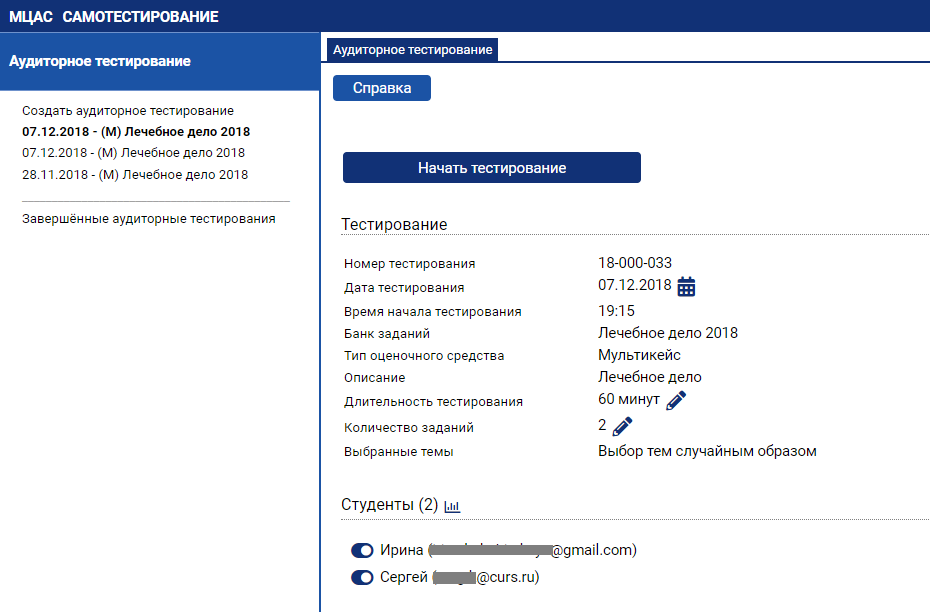
Task: Click the Выбор тем случайным образом value
Action: point(707,451)
